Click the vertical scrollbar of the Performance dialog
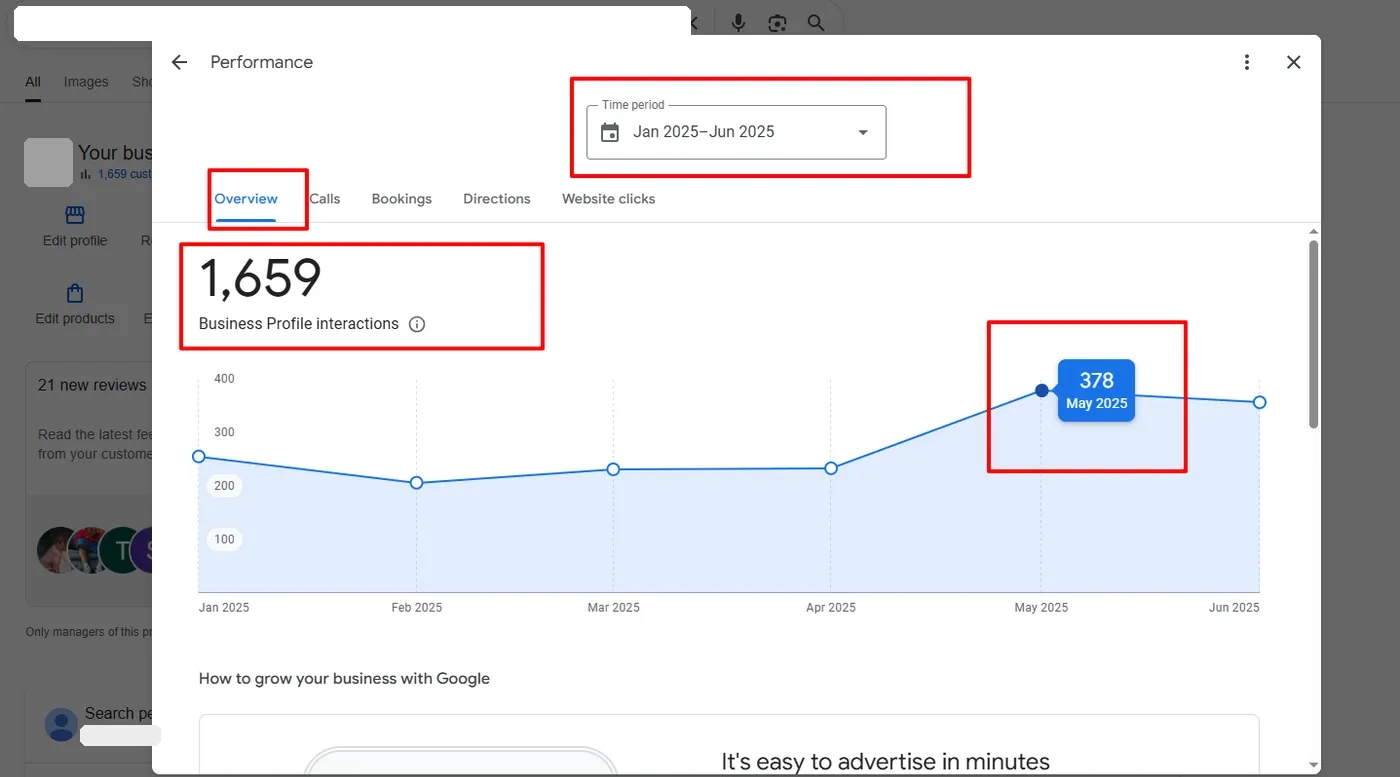Image resolution: width=1400 pixels, height=777 pixels. 1313,334
